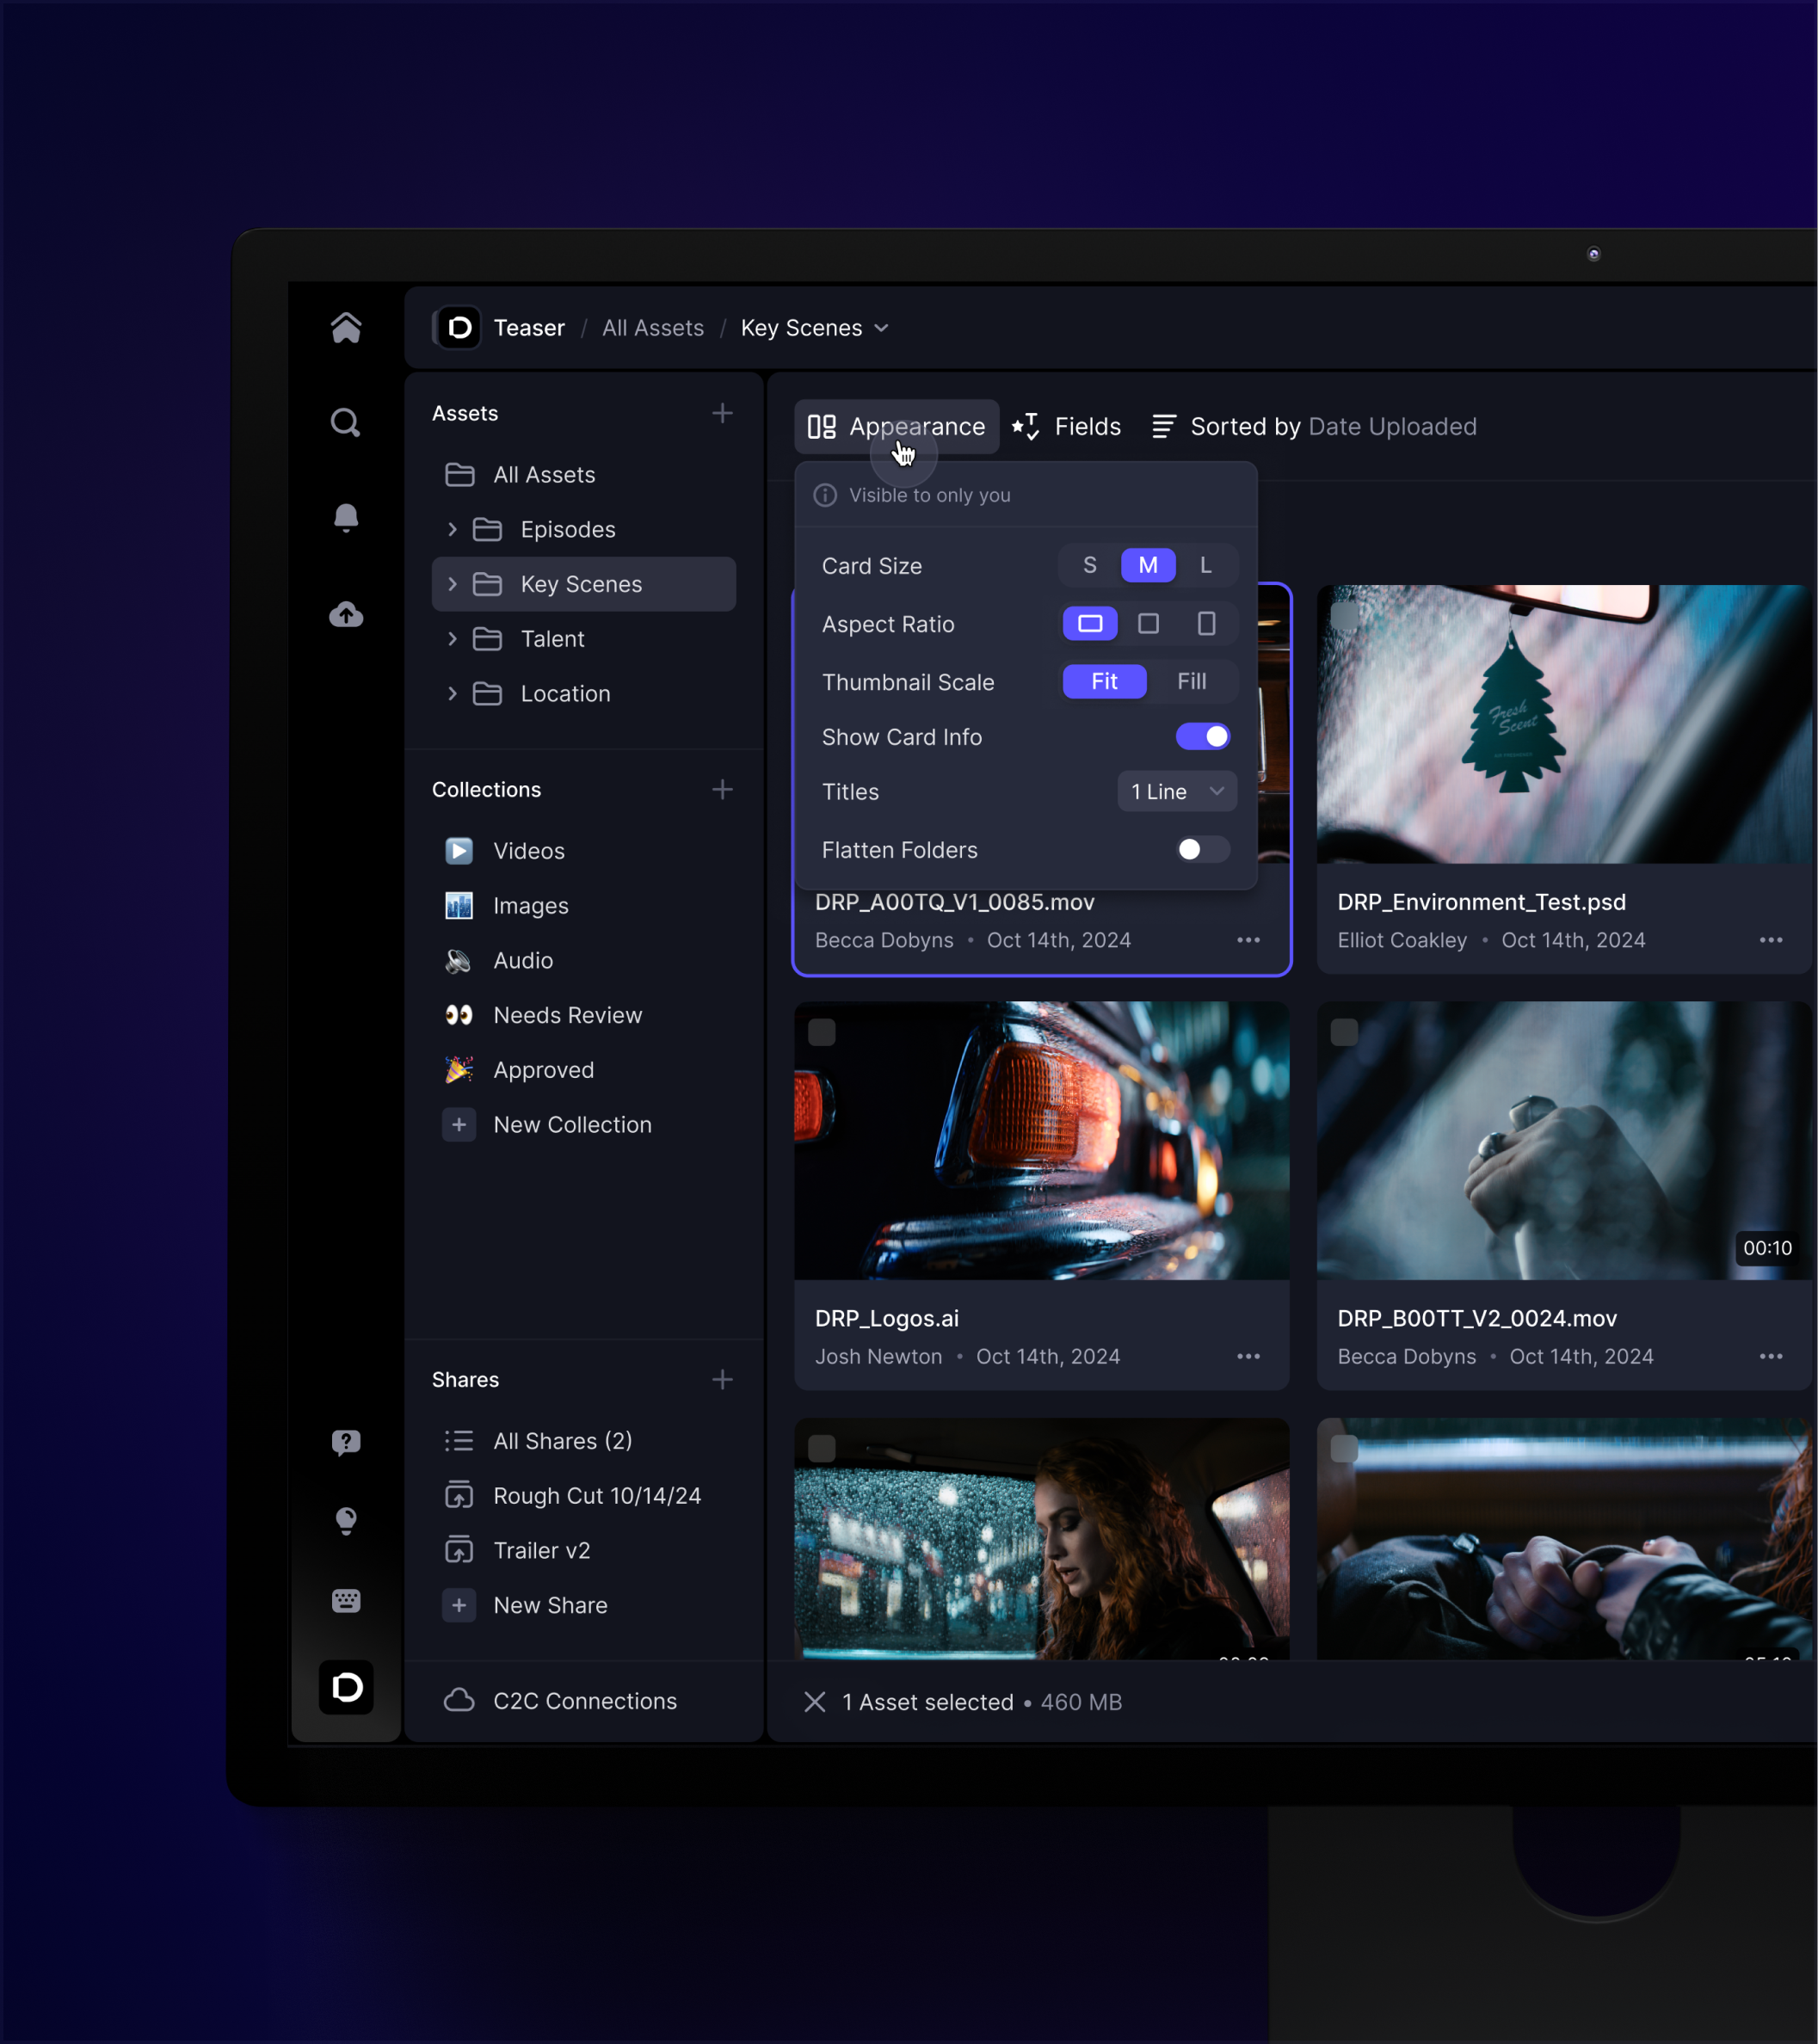Check the DRP_Logos.ai selection checkbox
The image size is (1818, 2044).
point(822,1032)
